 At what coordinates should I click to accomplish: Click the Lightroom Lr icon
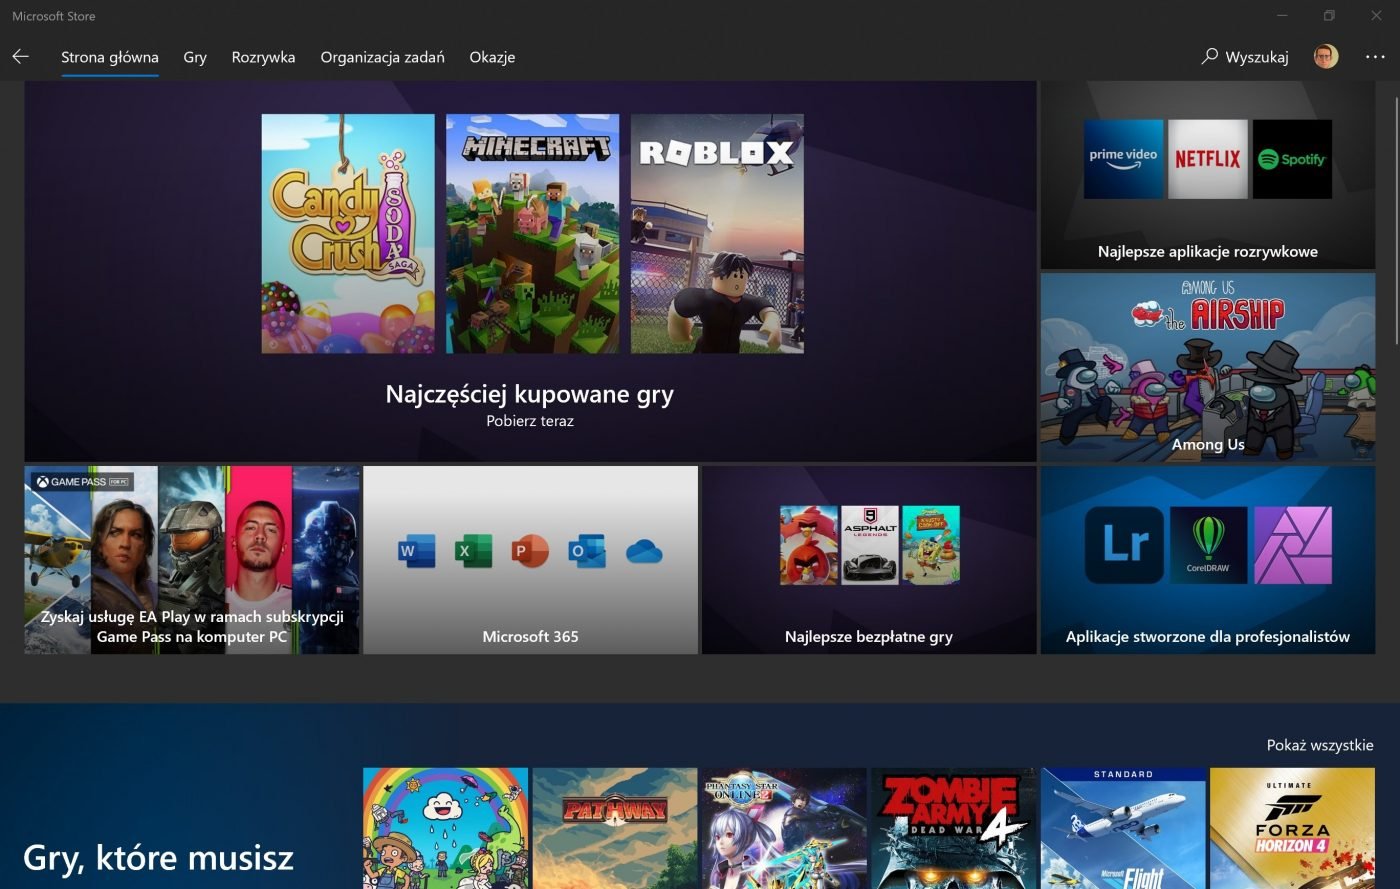pyautogui.click(x=1124, y=545)
